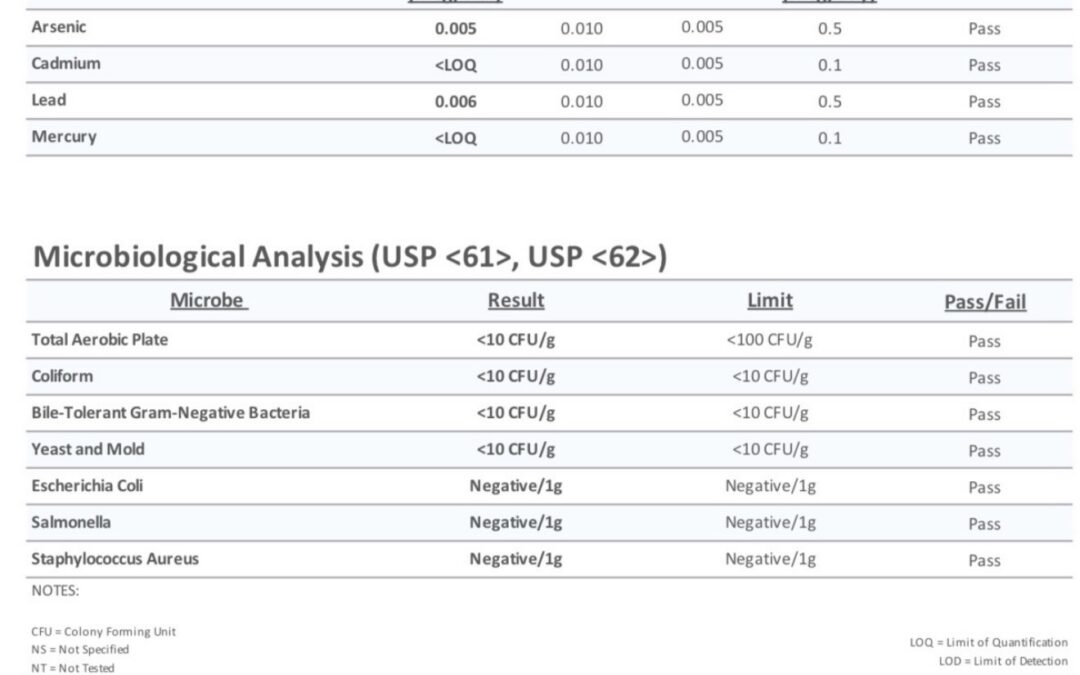Select the Arsenic row label
The width and height of the screenshot is (1080, 675).
pyautogui.click(x=59, y=27)
